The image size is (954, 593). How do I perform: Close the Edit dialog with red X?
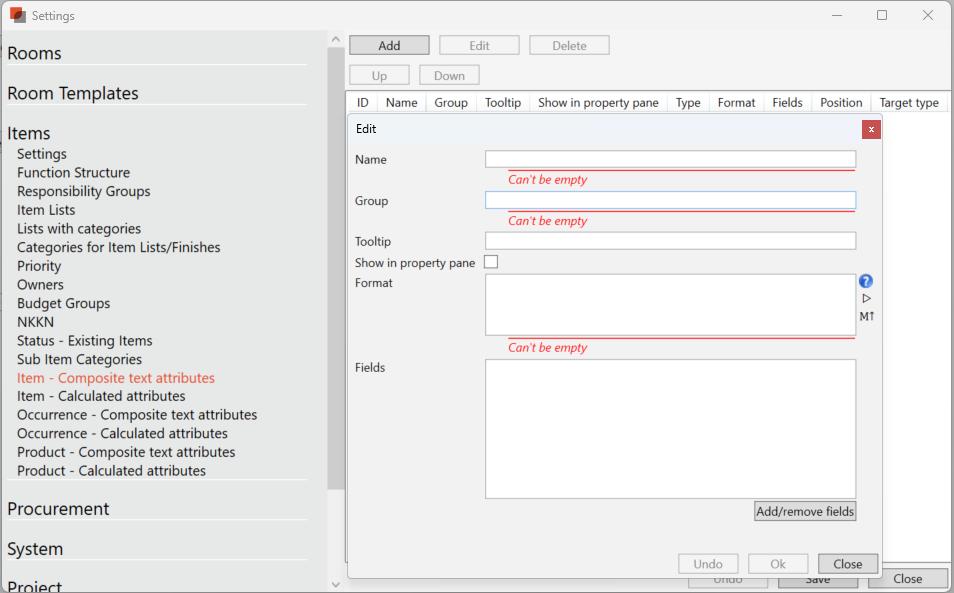point(871,129)
